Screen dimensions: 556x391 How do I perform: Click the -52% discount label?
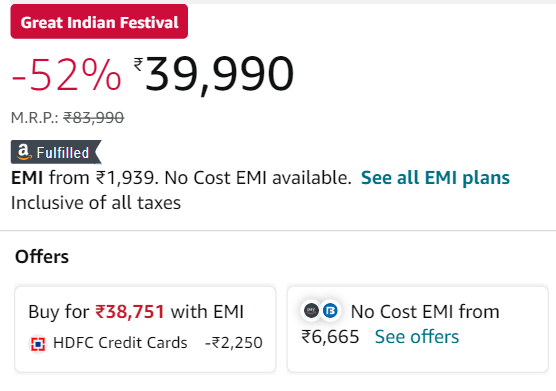pos(66,75)
